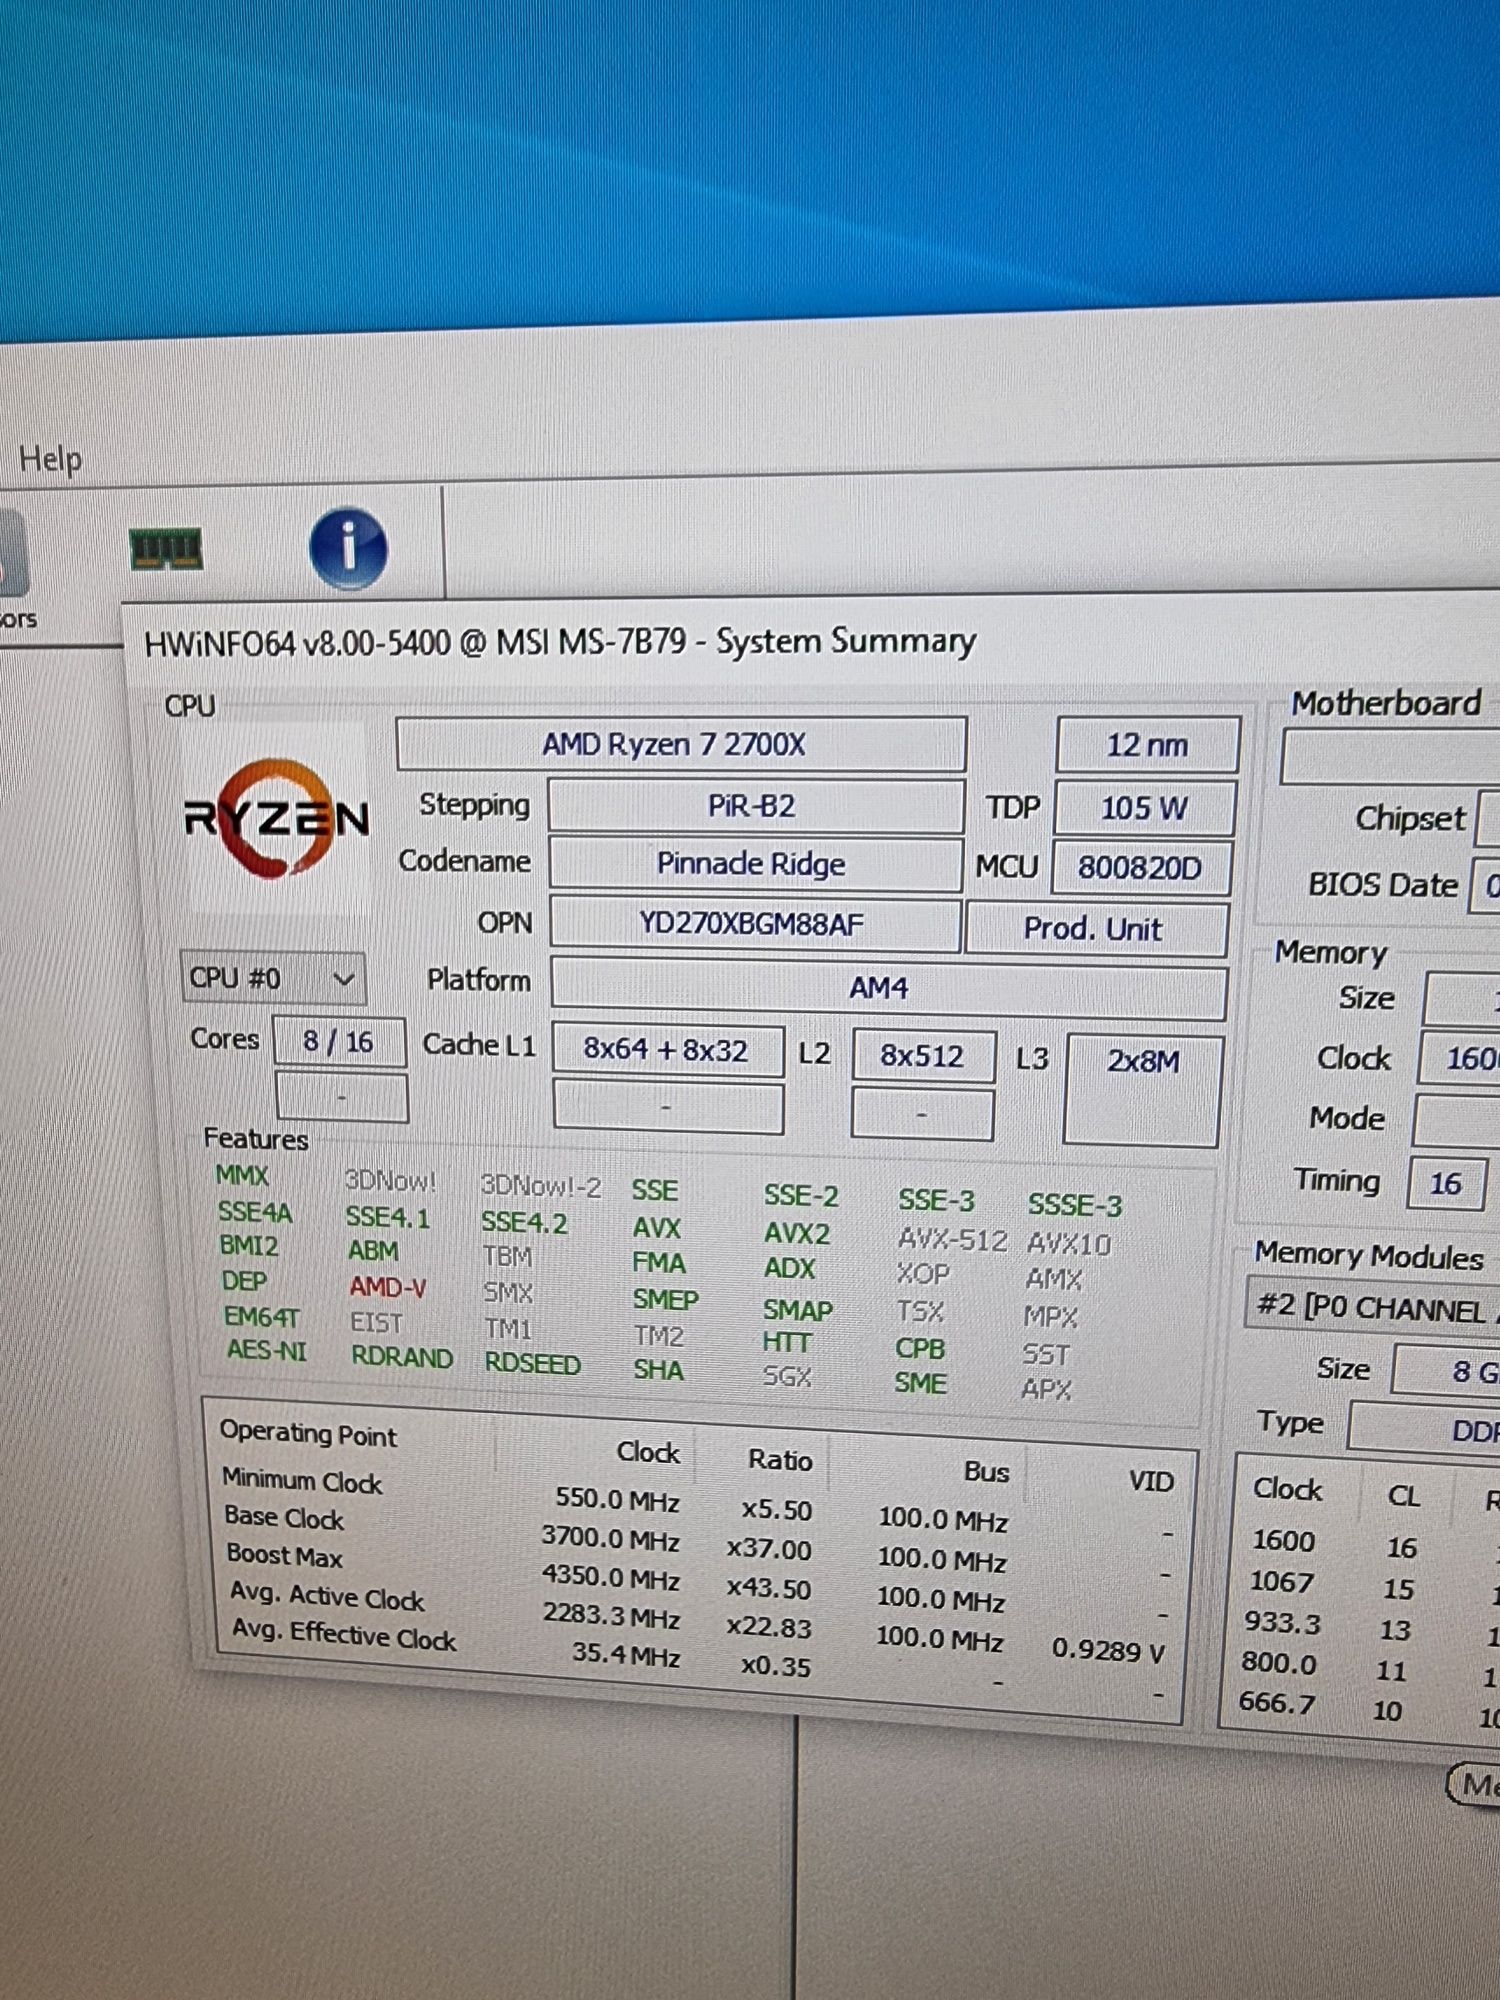Click the L1 cache value 8x64 + 8x32
The image size is (1500, 2000).
pos(667,1050)
